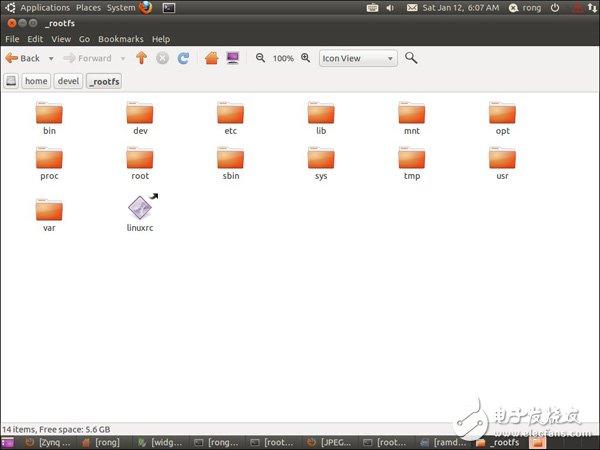Toggle the location bar edit button
Screen dimensions: 600x450
(11, 82)
